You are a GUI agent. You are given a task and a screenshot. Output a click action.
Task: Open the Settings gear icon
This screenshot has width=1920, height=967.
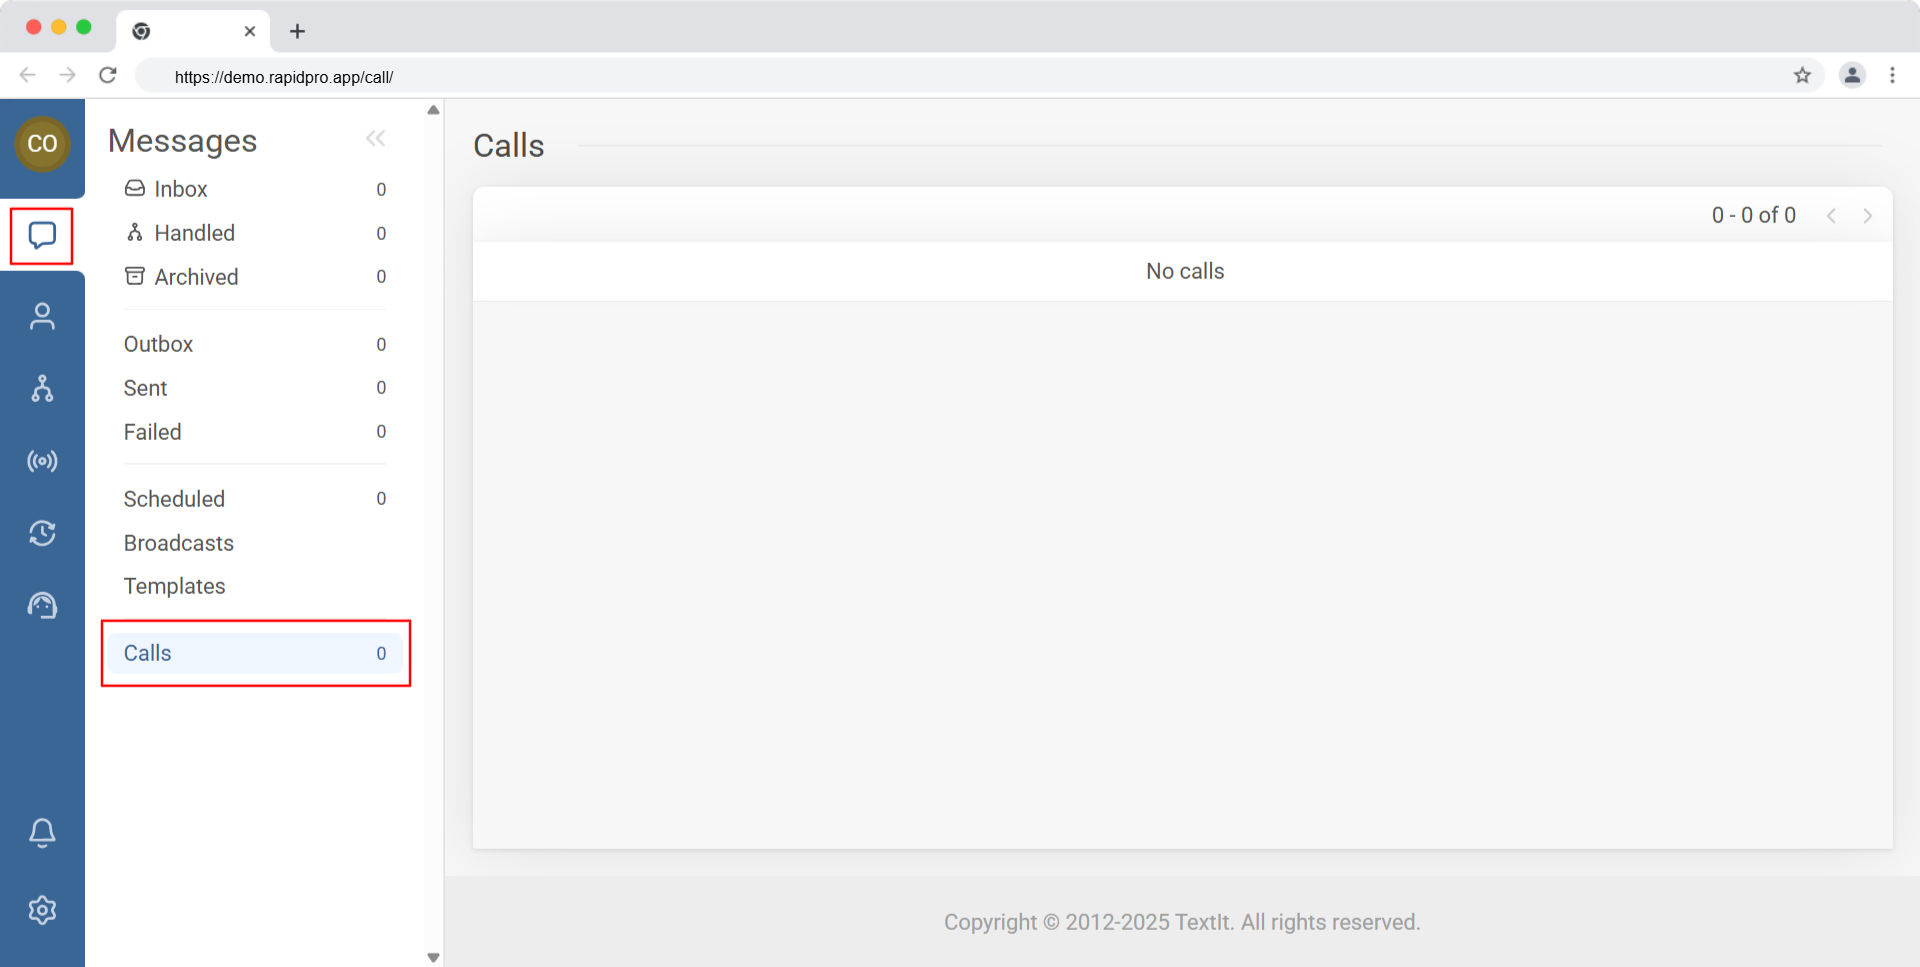point(42,910)
